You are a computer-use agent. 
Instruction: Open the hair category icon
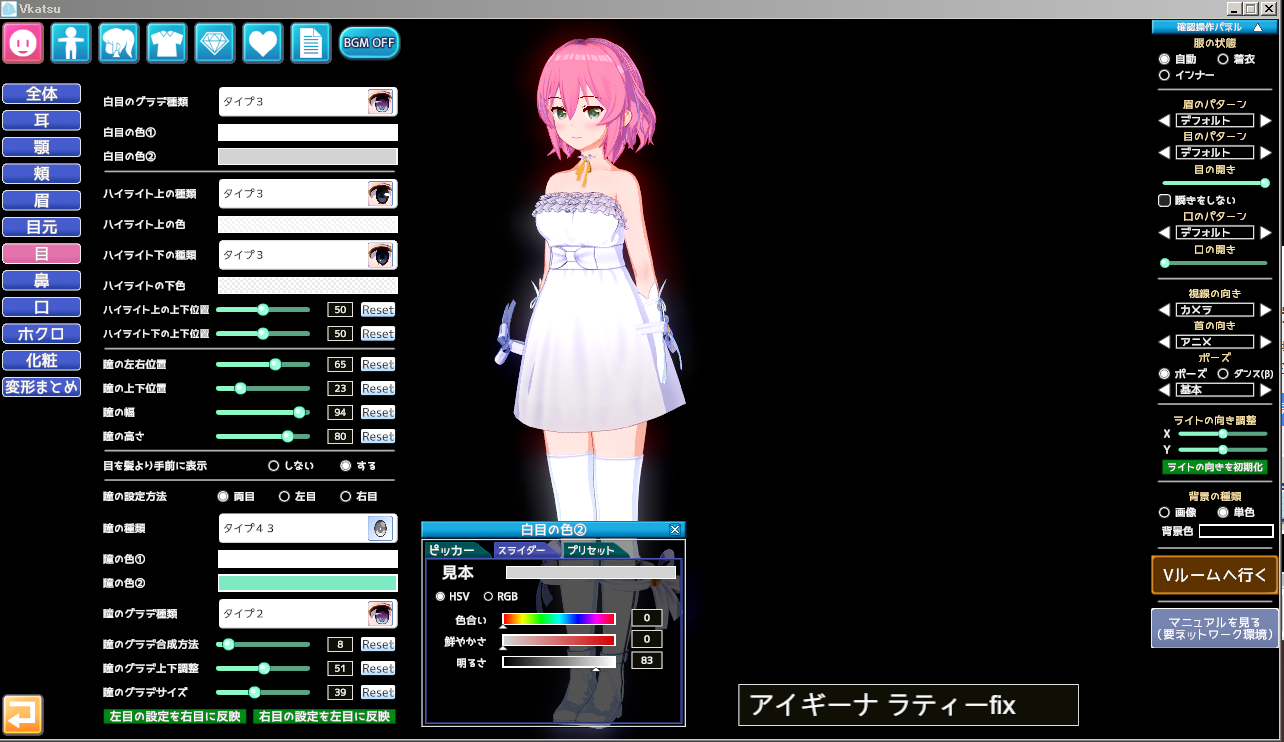tap(119, 43)
